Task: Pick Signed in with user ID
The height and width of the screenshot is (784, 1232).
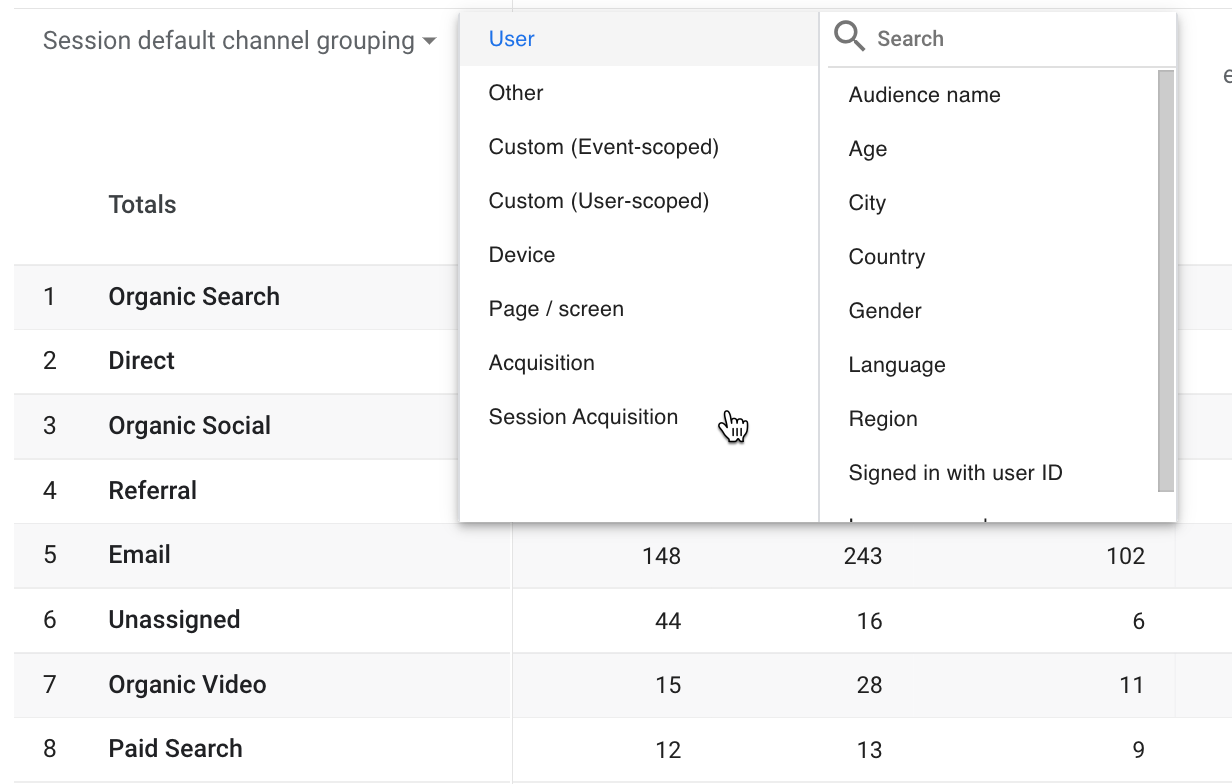Action: pos(955,473)
